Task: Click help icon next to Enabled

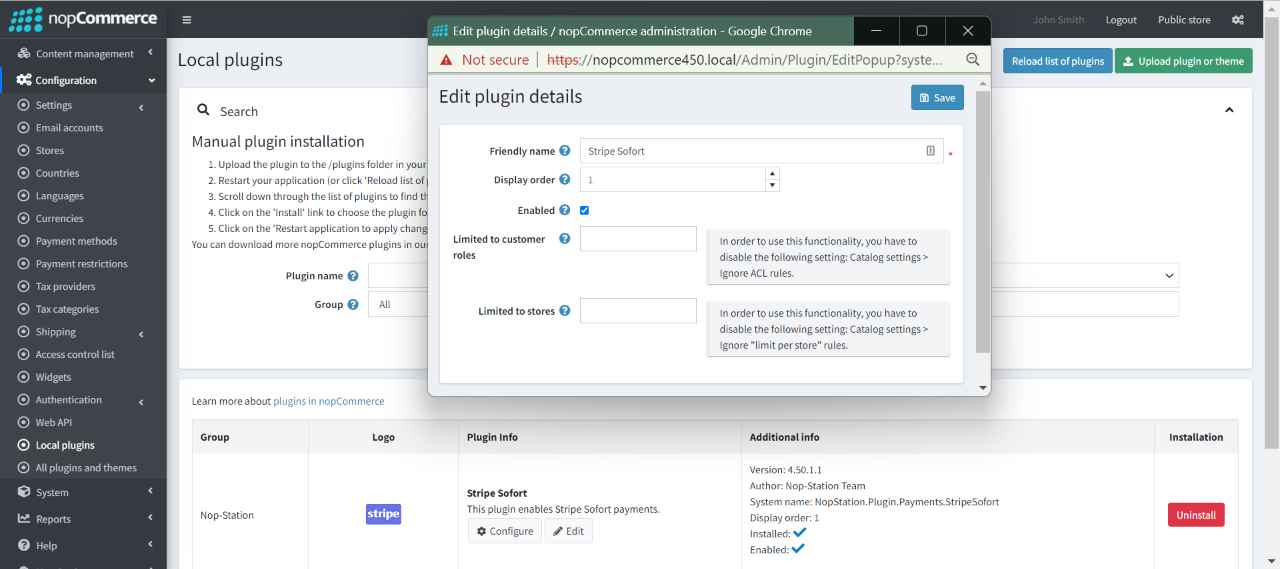Action: point(564,210)
